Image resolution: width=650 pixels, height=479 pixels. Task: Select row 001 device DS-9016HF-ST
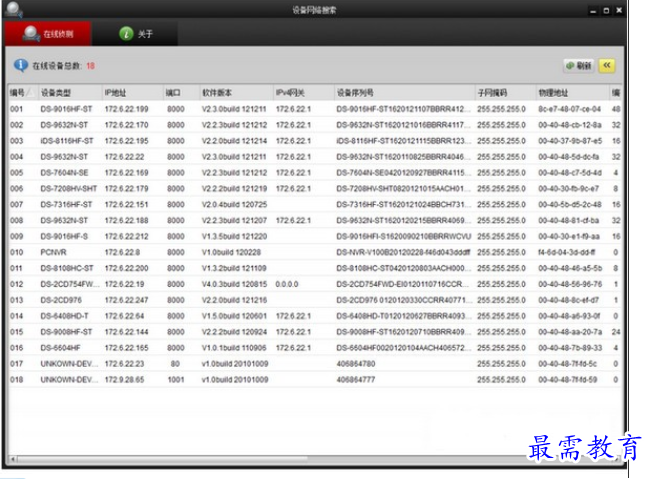[x=66, y=109]
